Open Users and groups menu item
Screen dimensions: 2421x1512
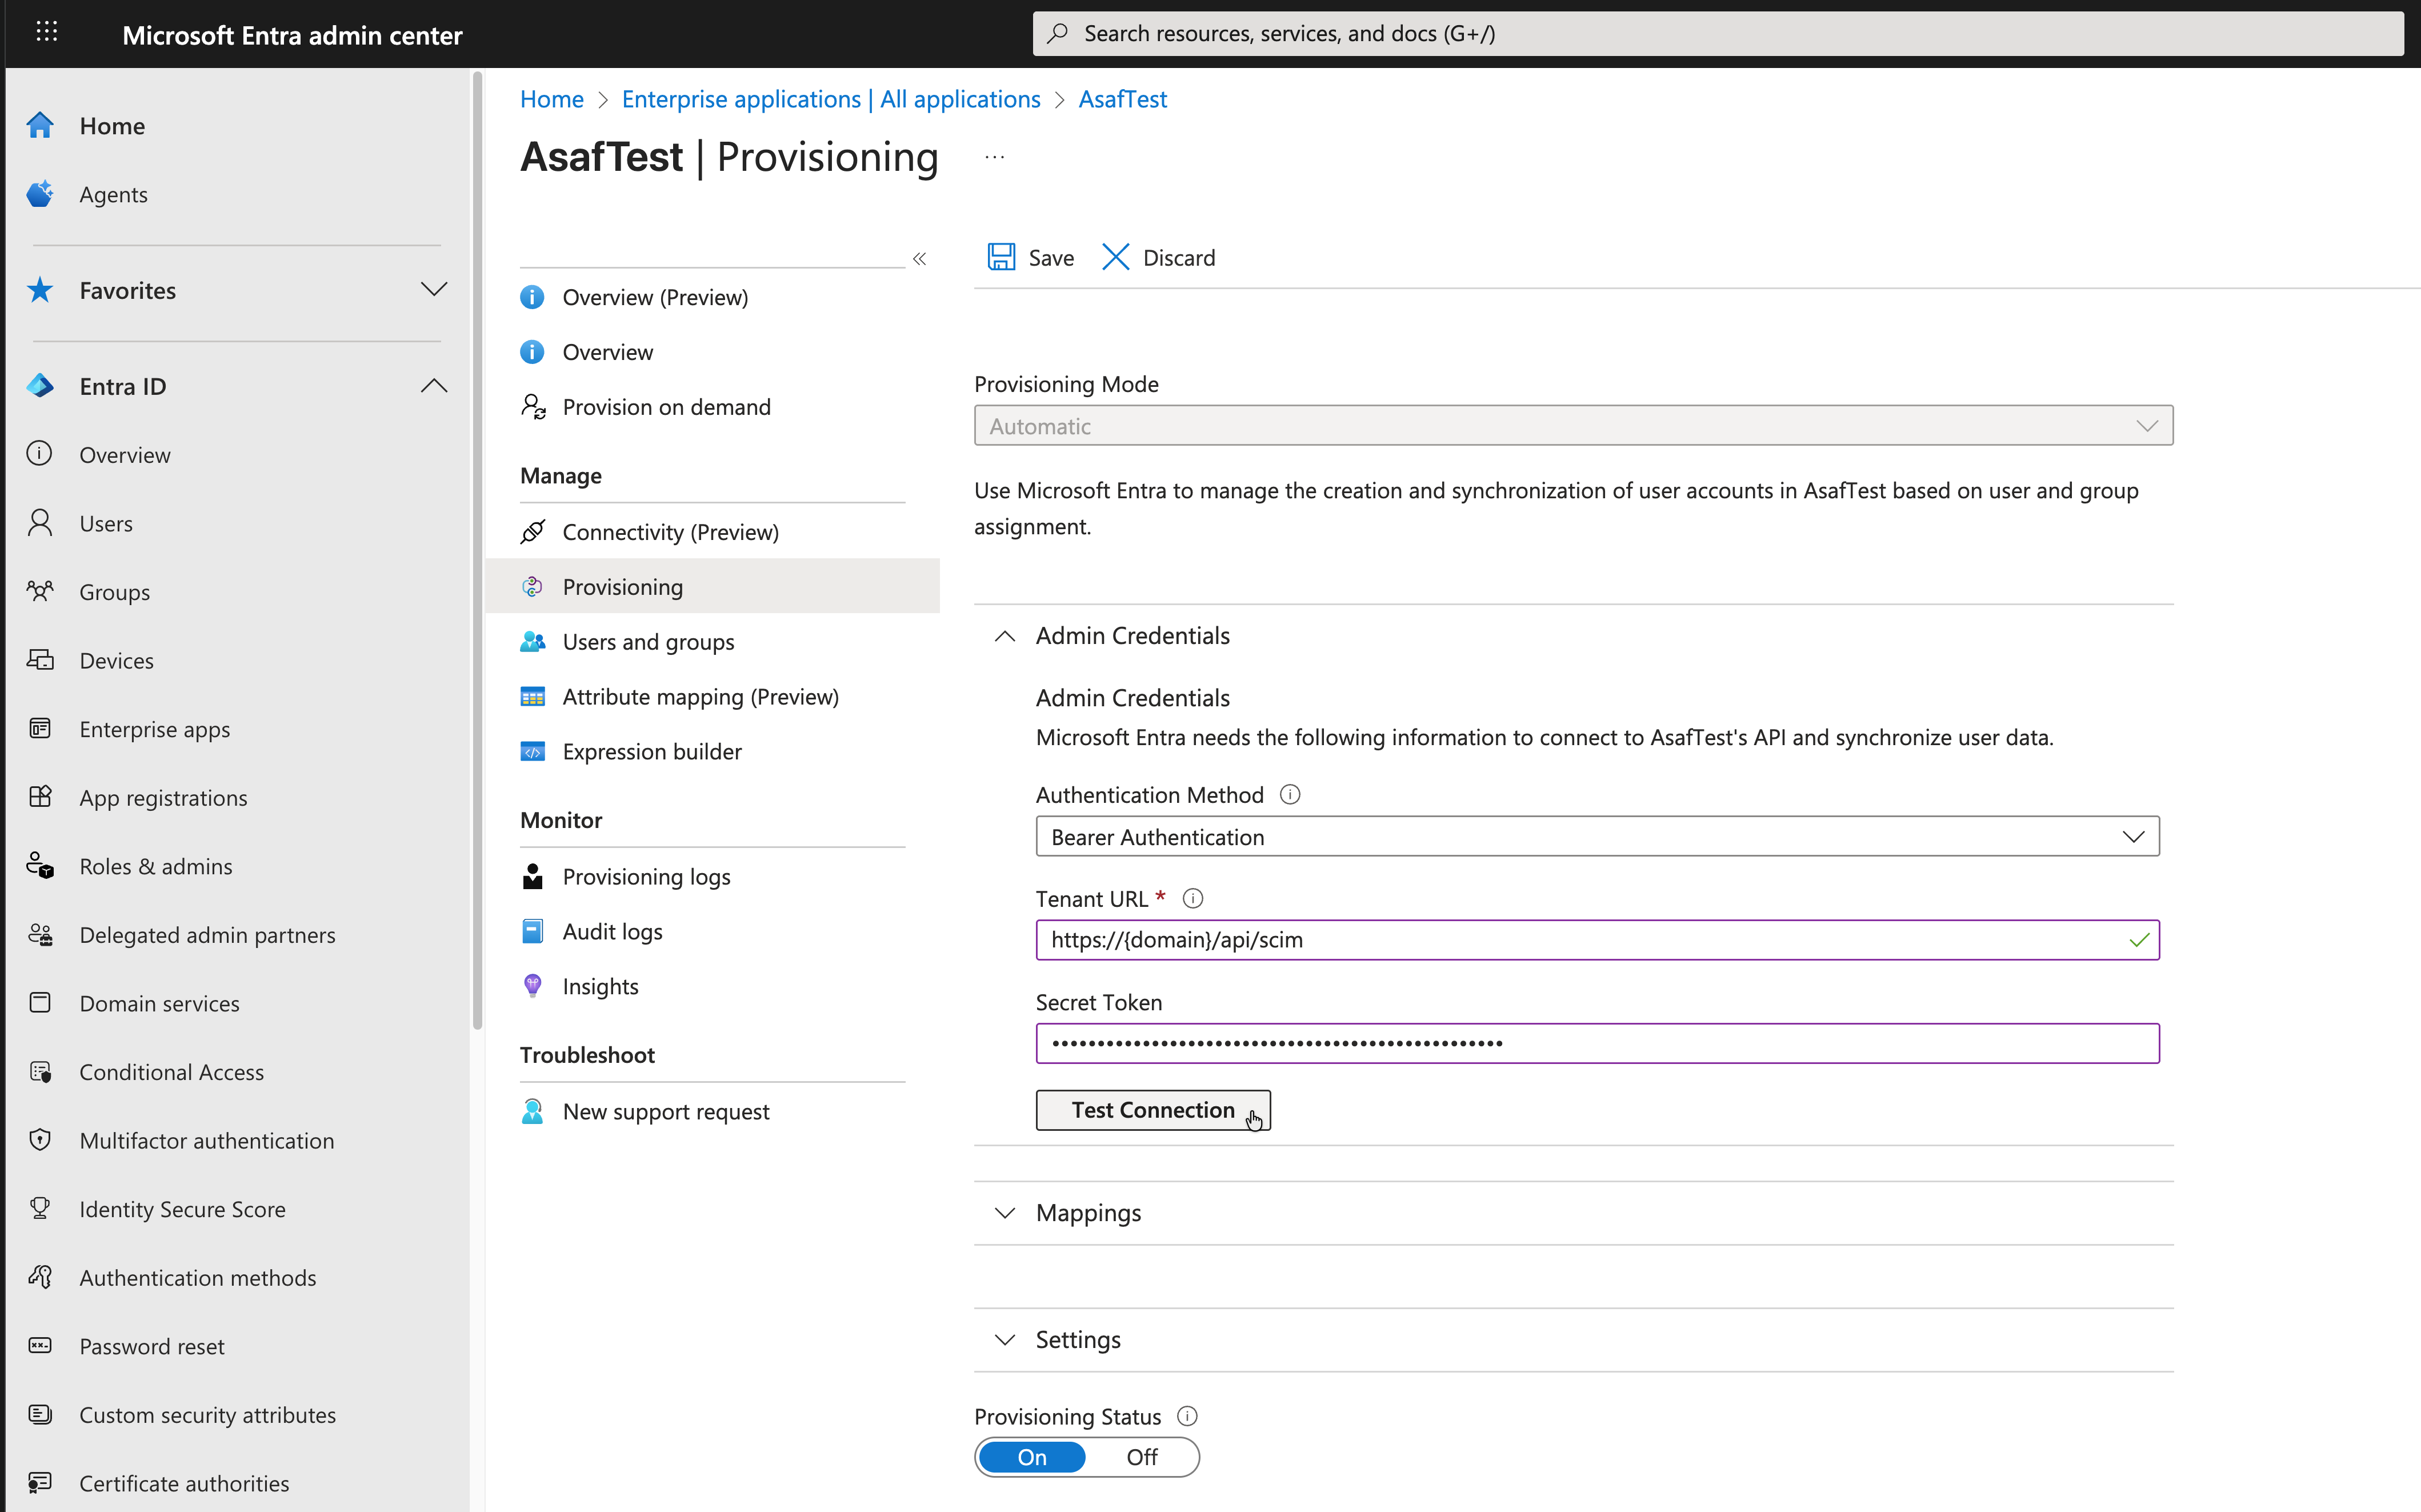click(648, 642)
